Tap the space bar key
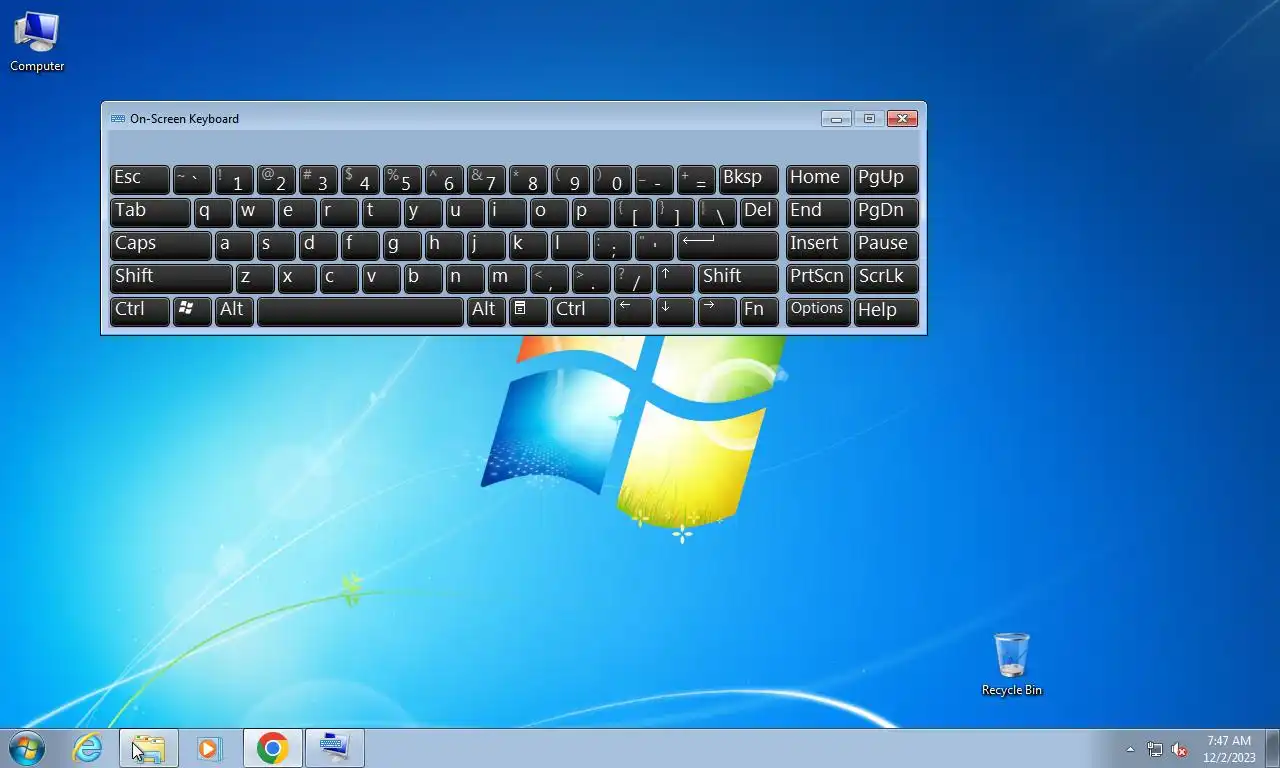1280x768 pixels. pos(360,311)
